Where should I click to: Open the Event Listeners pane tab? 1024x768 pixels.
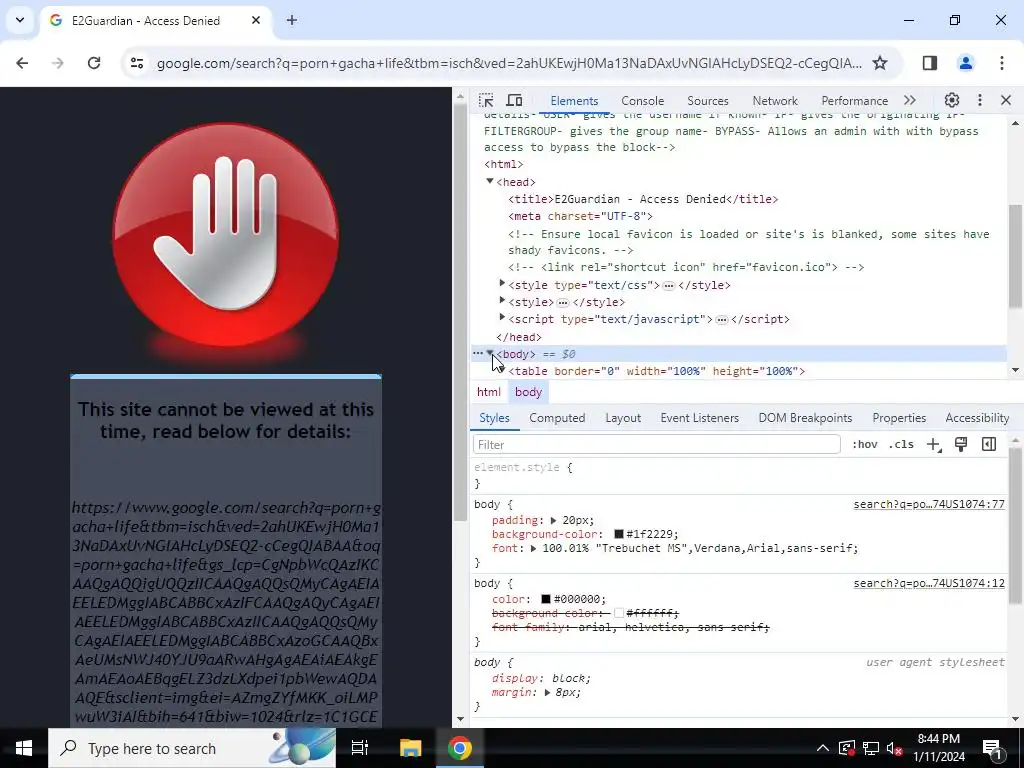coord(699,418)
